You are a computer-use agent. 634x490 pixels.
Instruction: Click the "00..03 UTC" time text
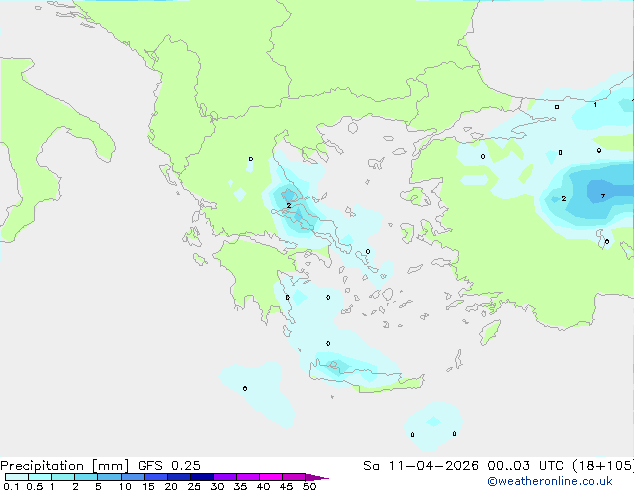[525, 465]
